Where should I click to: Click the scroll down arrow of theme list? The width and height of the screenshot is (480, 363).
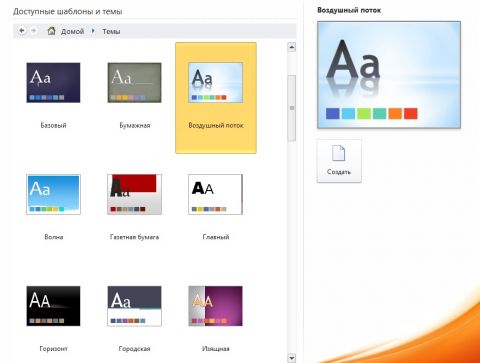[292, 358]
